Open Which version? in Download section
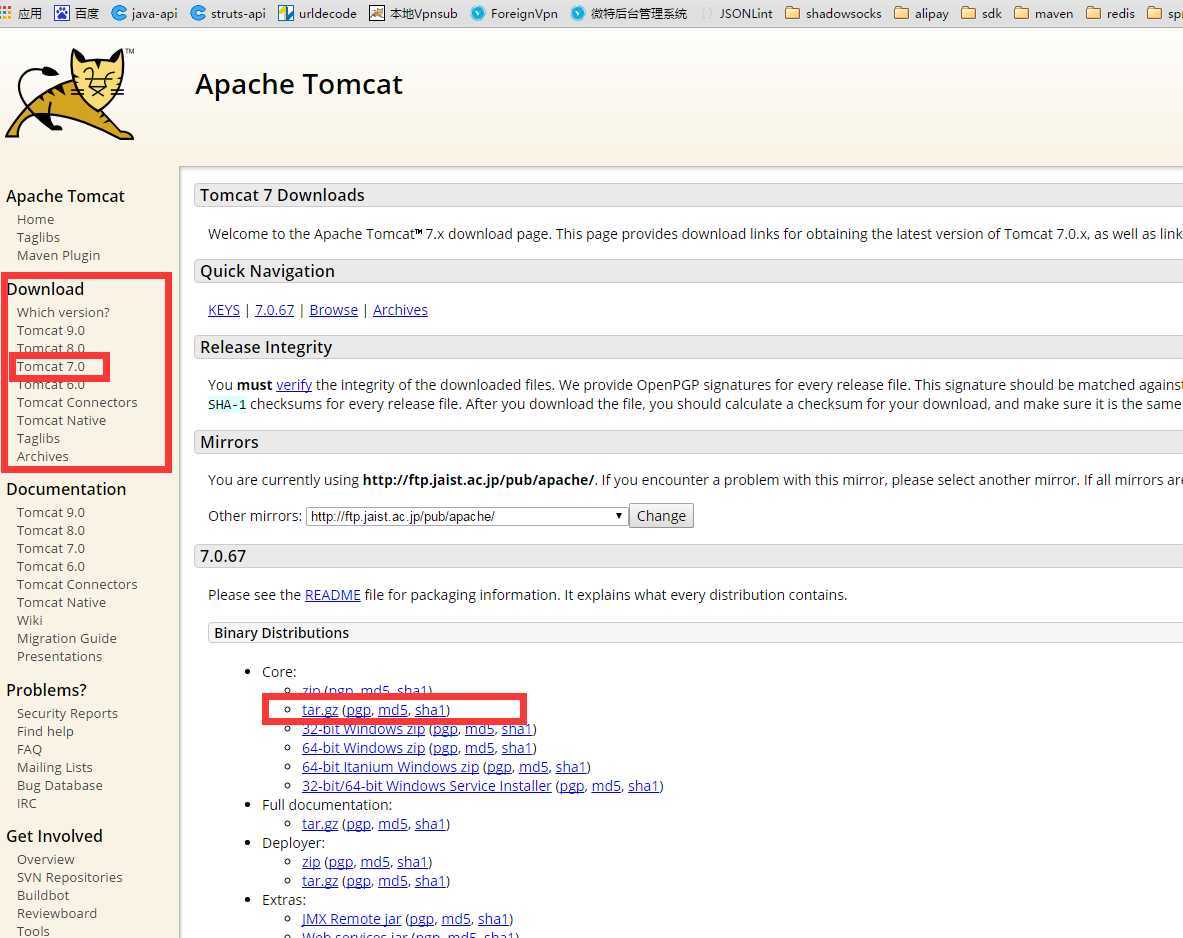Screen dimensions: 1183x938 click(63, 312)
